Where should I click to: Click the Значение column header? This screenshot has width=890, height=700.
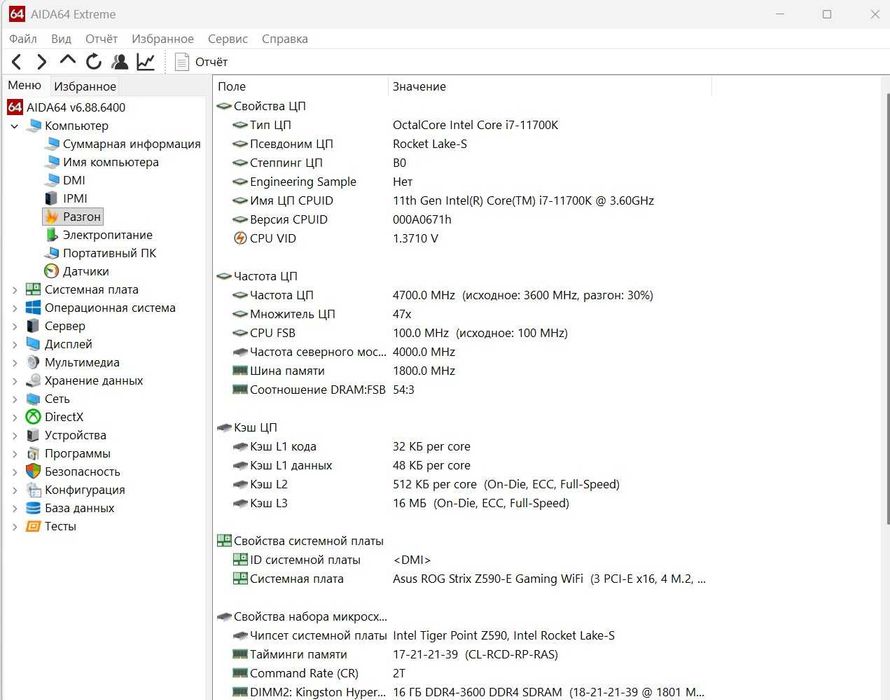point(549,86)
